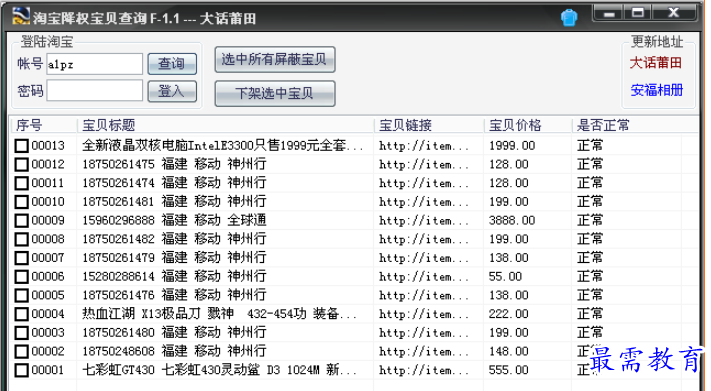
Task: Close the application window
Action: click(674, 12)
